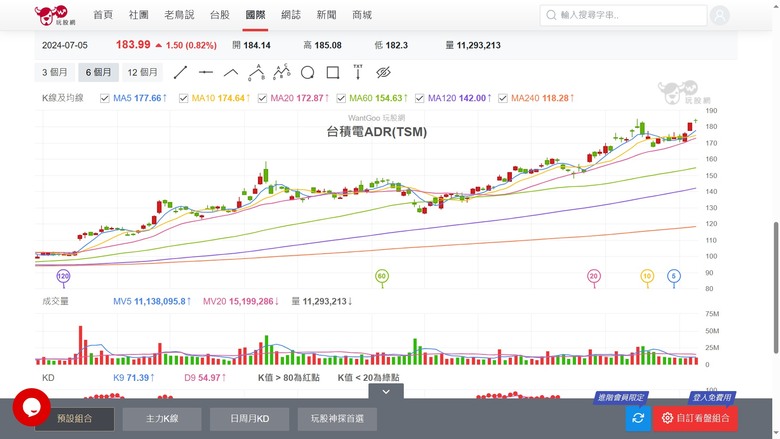
Task: Open 自訂看盤組合 settings button
Action: [x=695, y=418]
